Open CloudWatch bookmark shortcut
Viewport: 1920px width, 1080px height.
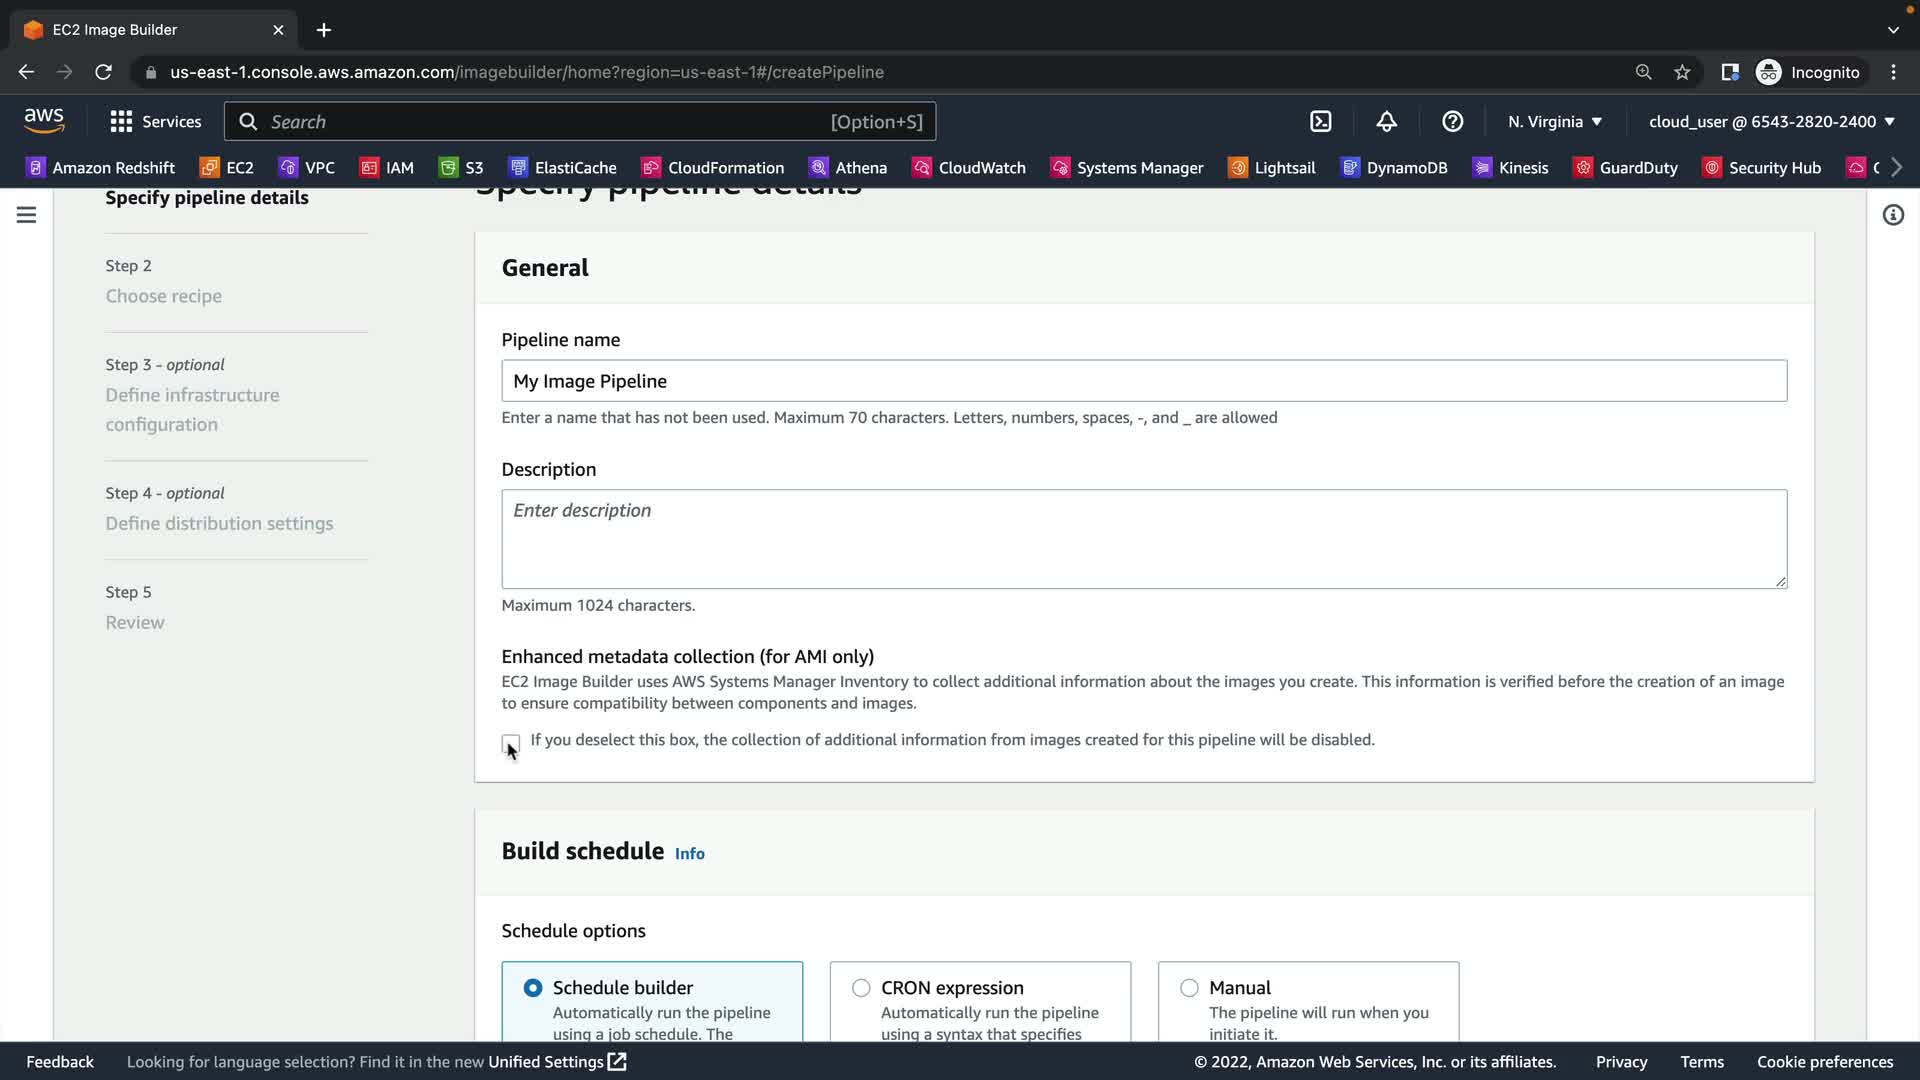tap(969, 167)
